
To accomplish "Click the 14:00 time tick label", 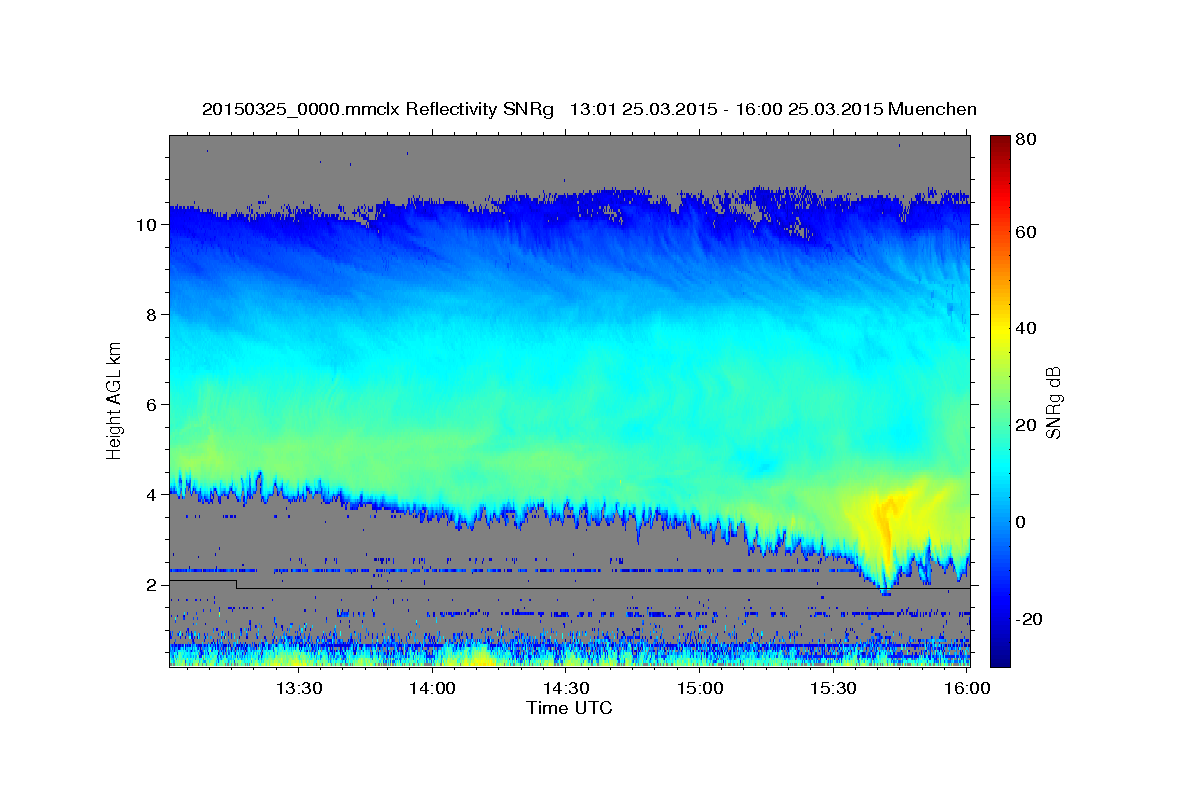I will click(x=432, y=688).
